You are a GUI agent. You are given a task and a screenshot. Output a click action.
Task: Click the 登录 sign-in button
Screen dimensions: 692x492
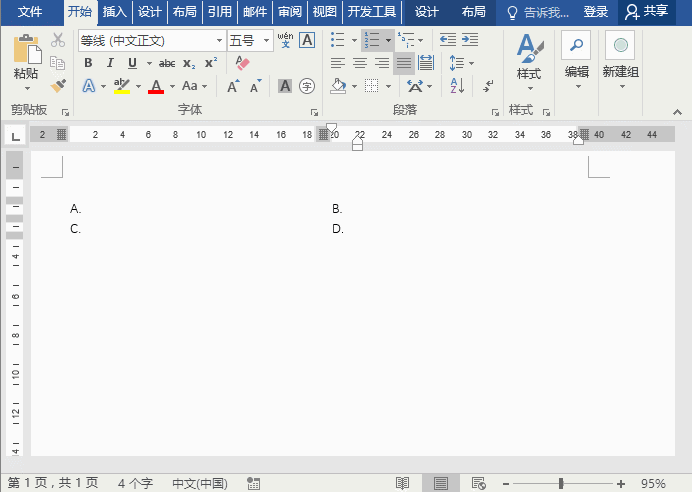click(596, 12)
